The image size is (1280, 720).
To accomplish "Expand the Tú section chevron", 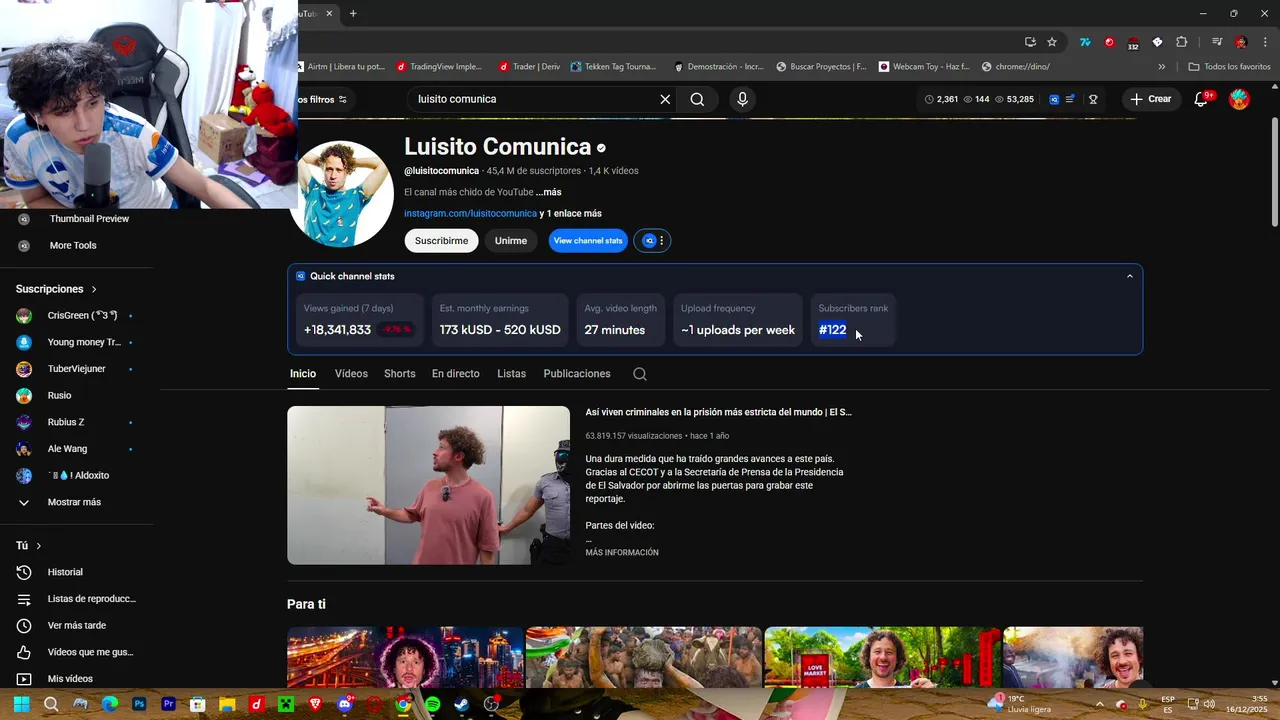I will point(39,546).
